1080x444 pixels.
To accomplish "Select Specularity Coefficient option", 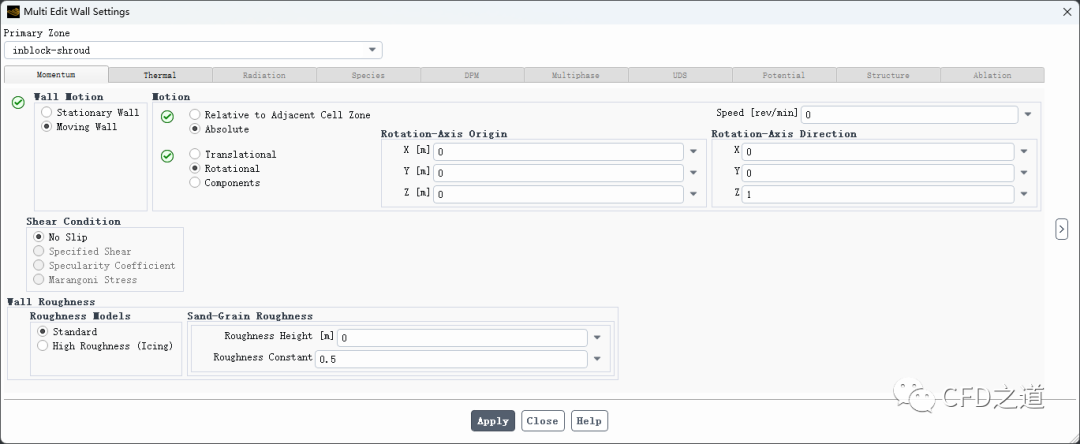I will click(105, 266).
